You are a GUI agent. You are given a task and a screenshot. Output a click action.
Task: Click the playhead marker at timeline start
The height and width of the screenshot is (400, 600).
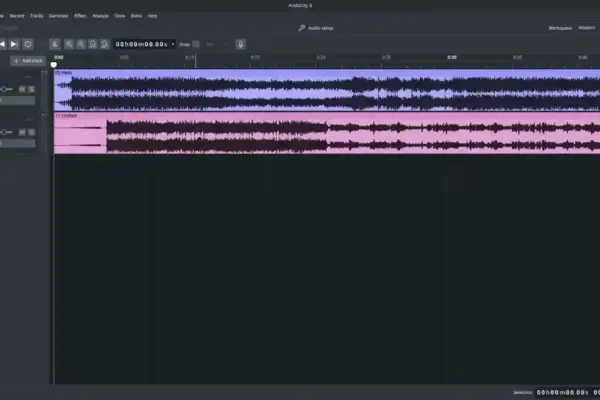pos(54,65)
